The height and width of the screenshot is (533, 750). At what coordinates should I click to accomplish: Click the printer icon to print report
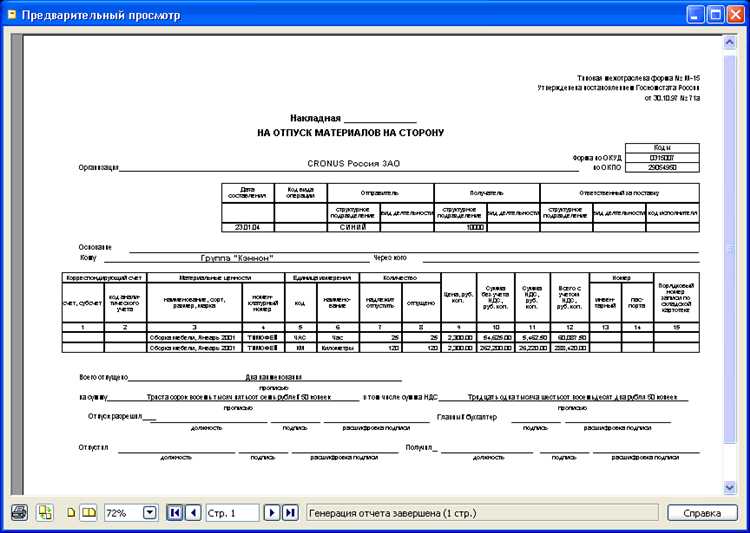click(x=19, y=513)
